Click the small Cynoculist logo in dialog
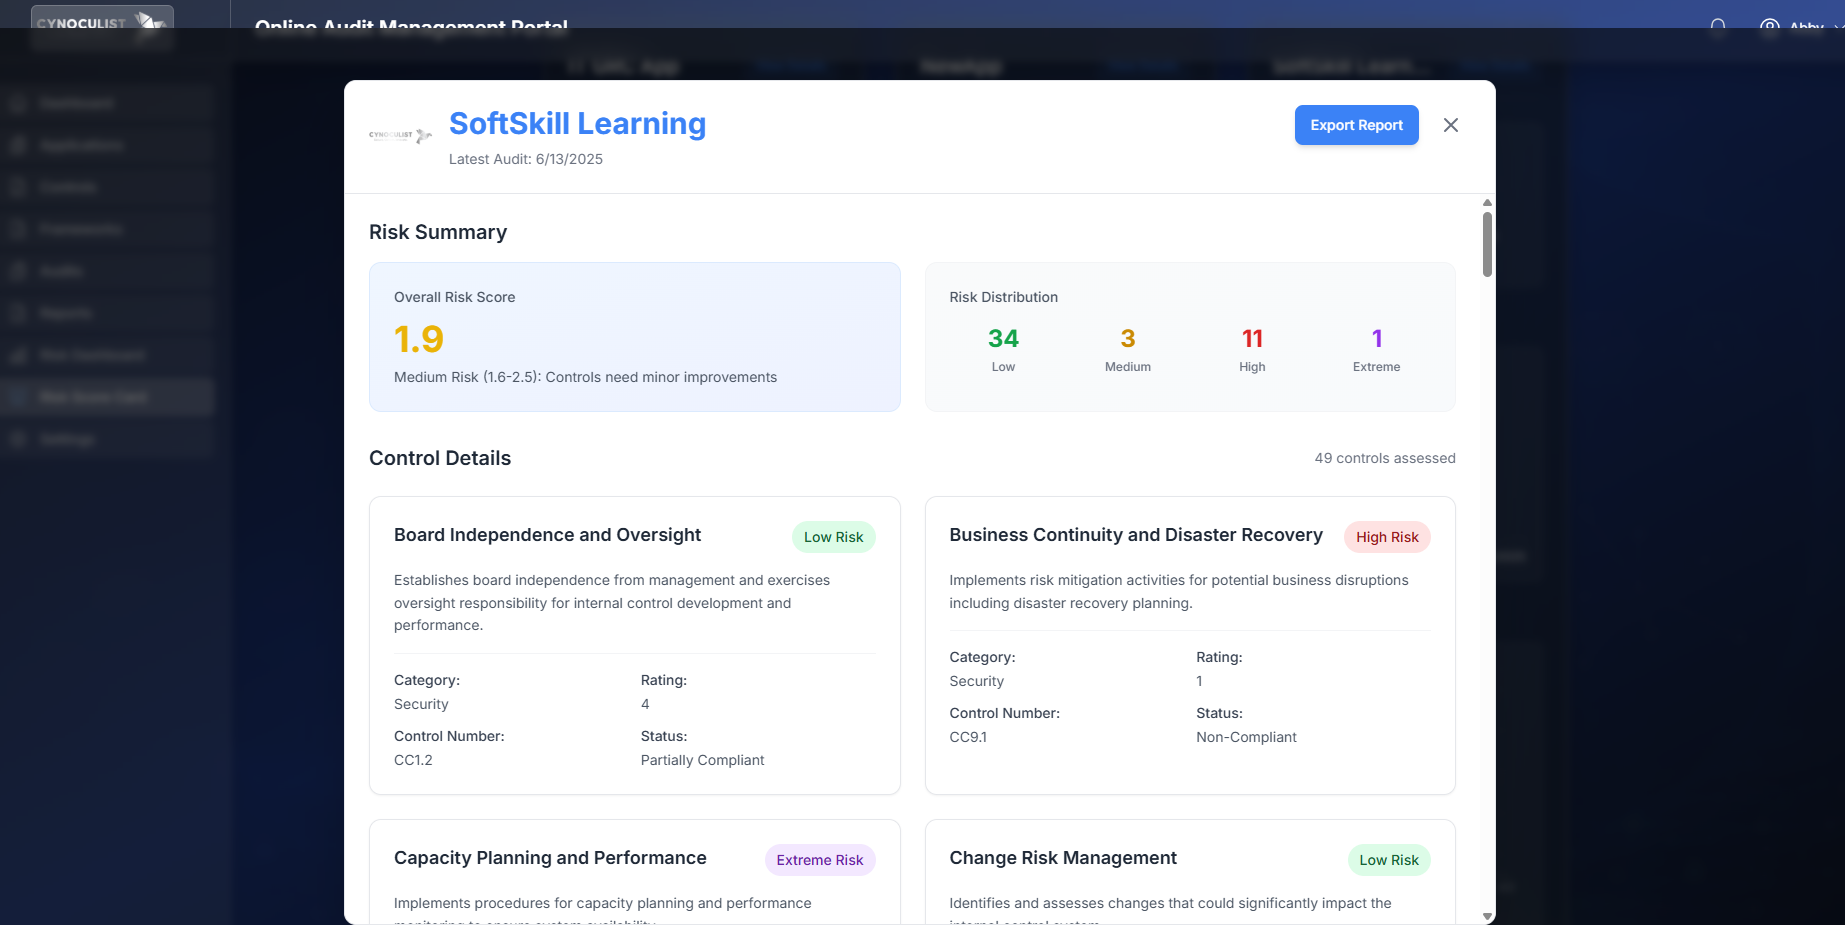1845x925 pixels. (x=400, y=135)
